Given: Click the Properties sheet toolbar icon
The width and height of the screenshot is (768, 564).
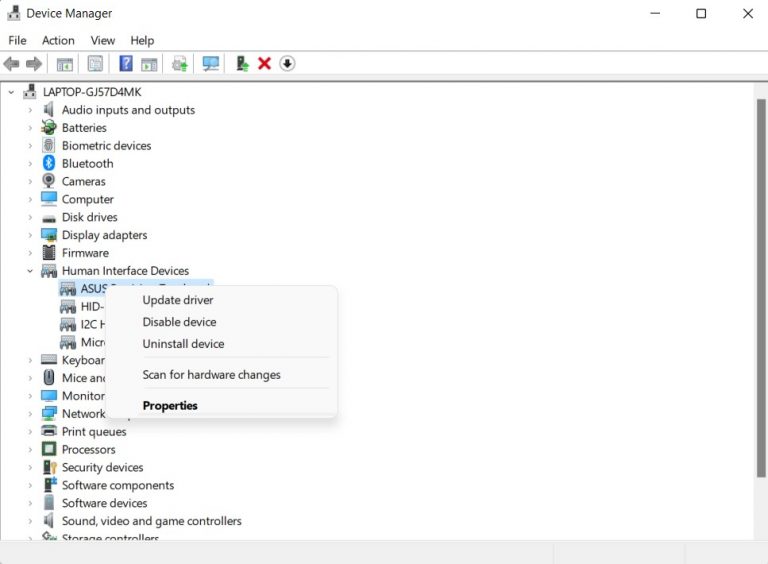Looking at the screenshot, I should point(95,64).
